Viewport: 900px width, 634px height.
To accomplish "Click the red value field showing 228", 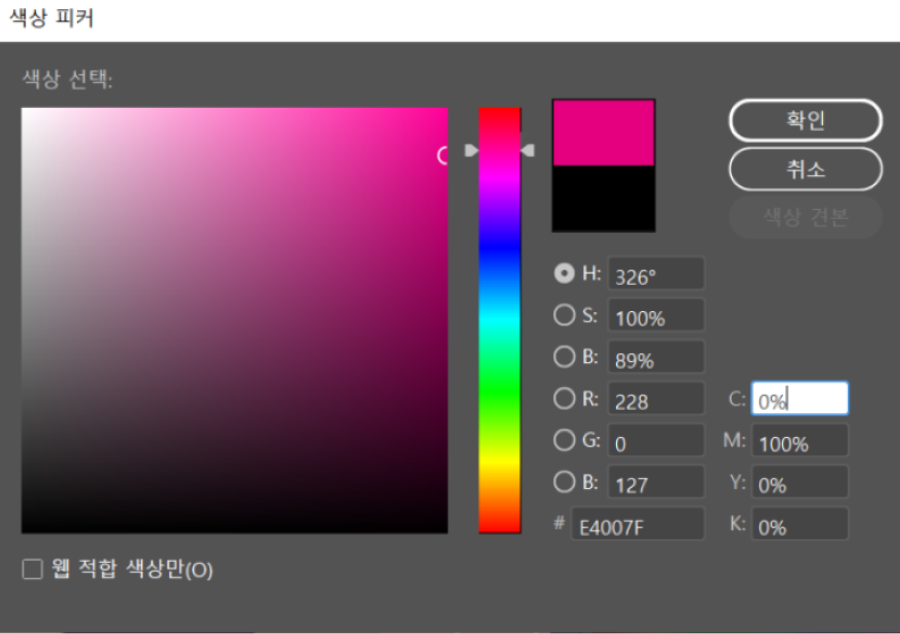I will (x=655, y=400).
